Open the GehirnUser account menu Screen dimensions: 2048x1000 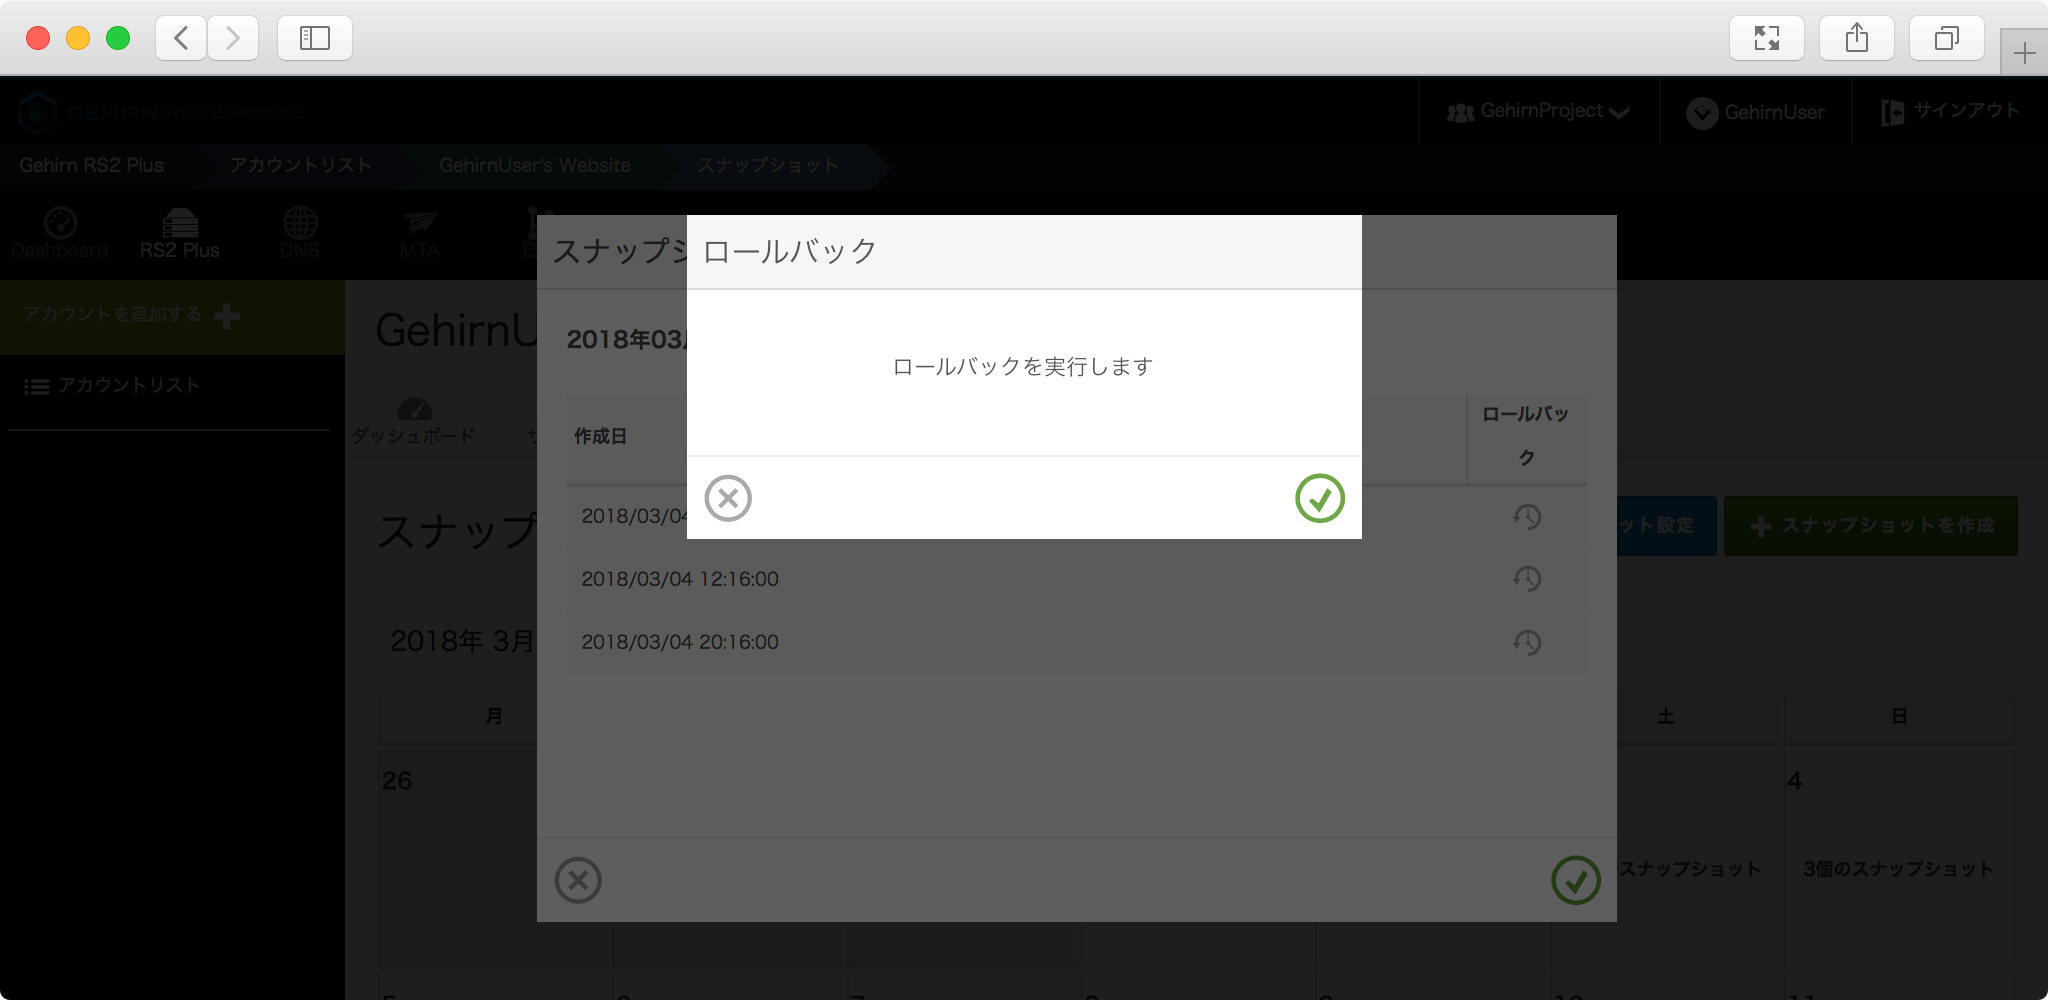tap(1756, 112)
